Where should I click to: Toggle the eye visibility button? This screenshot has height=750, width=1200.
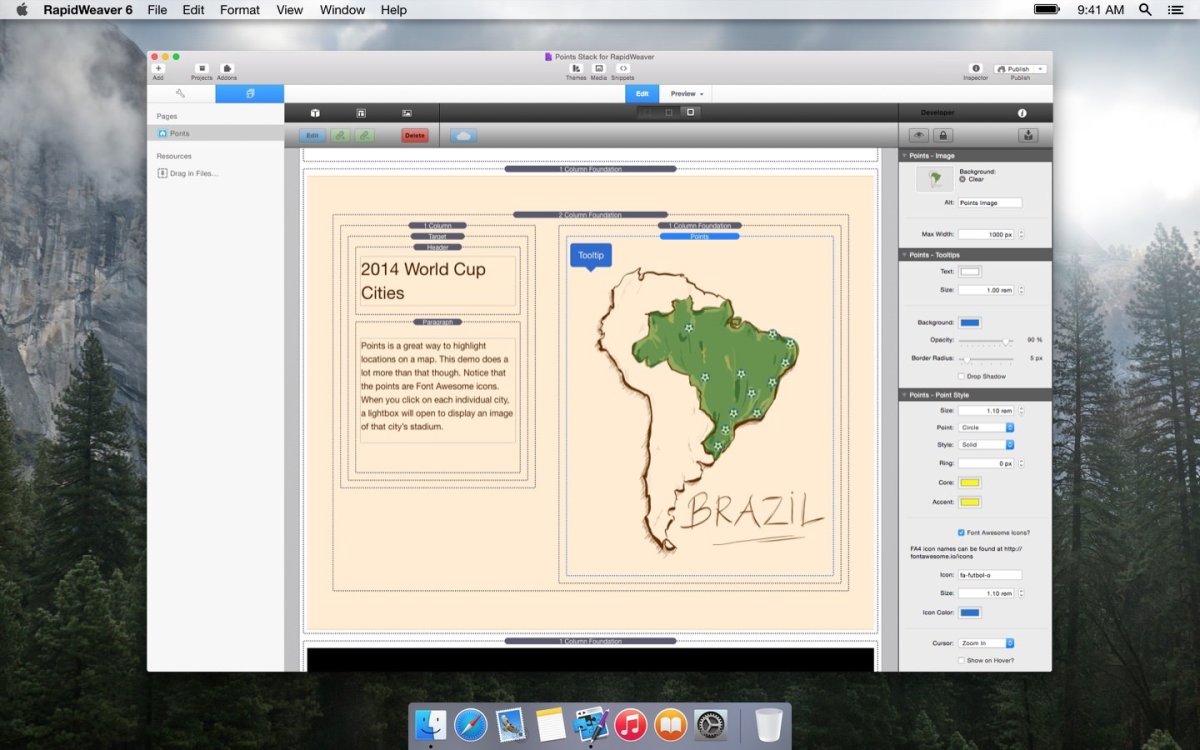click(x=918, y=135)
